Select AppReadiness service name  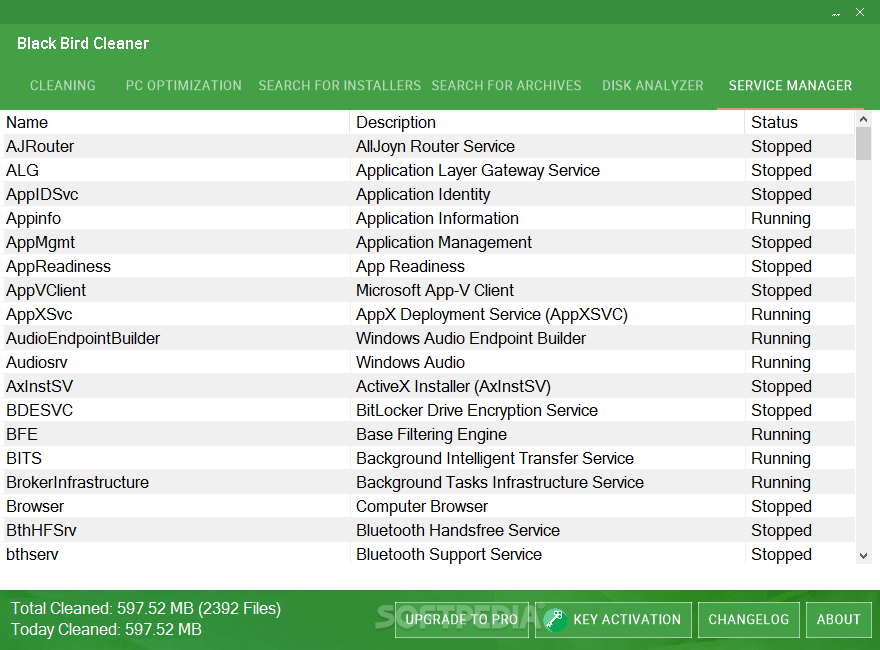pyautogui.click(x=58, y=267)
